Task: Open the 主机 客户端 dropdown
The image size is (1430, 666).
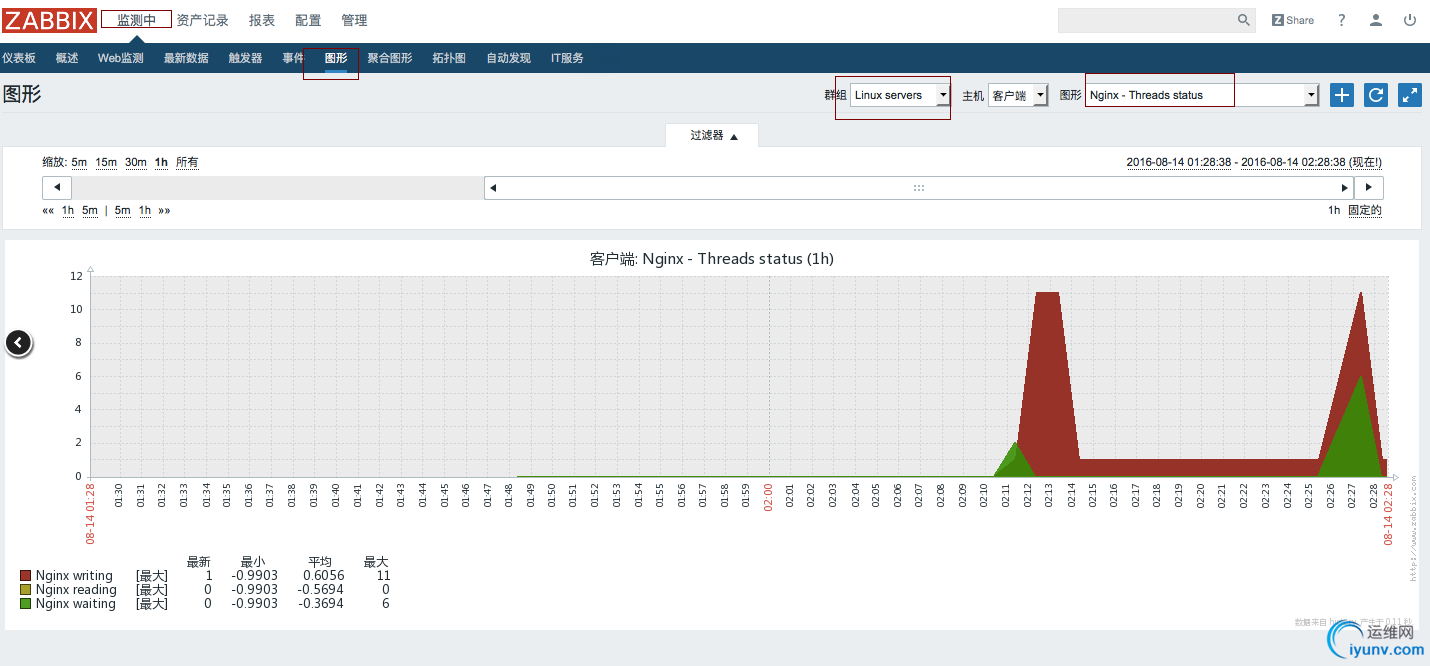Action: coord(1018,95)
